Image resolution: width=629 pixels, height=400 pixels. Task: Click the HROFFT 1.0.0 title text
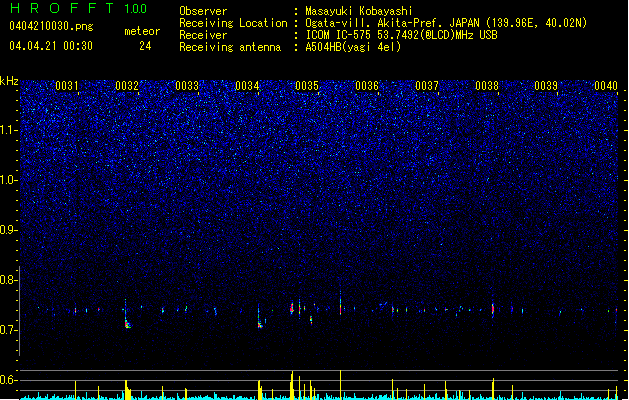pos(79,8)
